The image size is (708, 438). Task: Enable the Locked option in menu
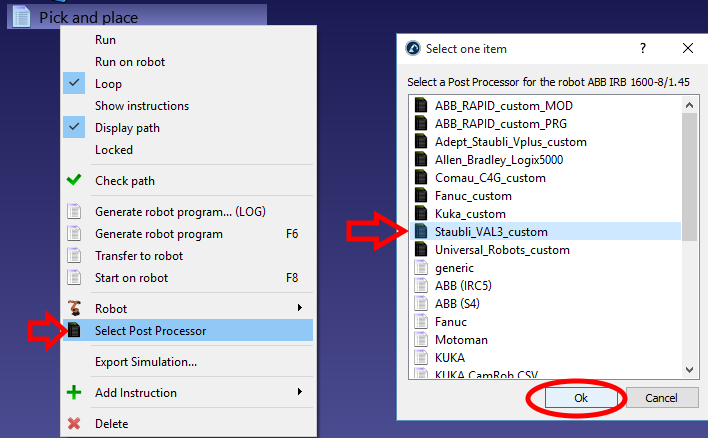tap(113, 150)
